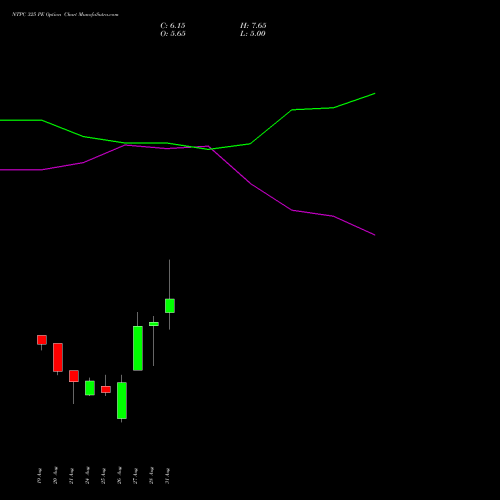Click the high value "H: 7.65"
Screen dimensions: 500x500
point(253,26)
